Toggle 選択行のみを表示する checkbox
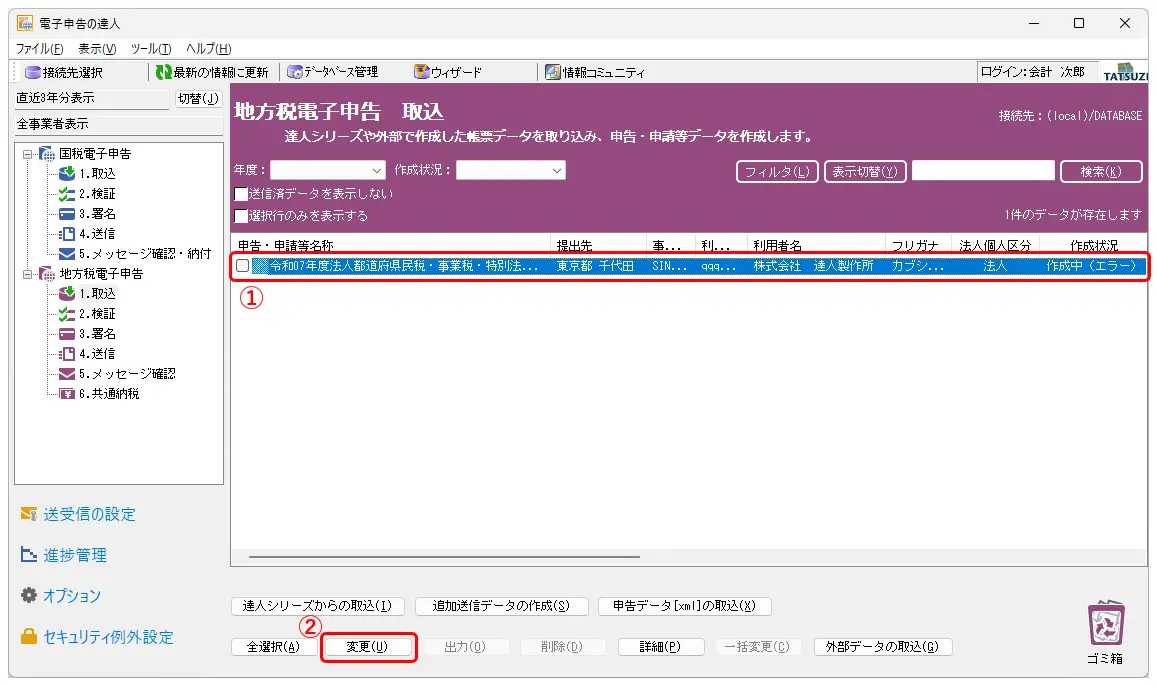Viewport: 1157px width, 686px height. (241, 216)
